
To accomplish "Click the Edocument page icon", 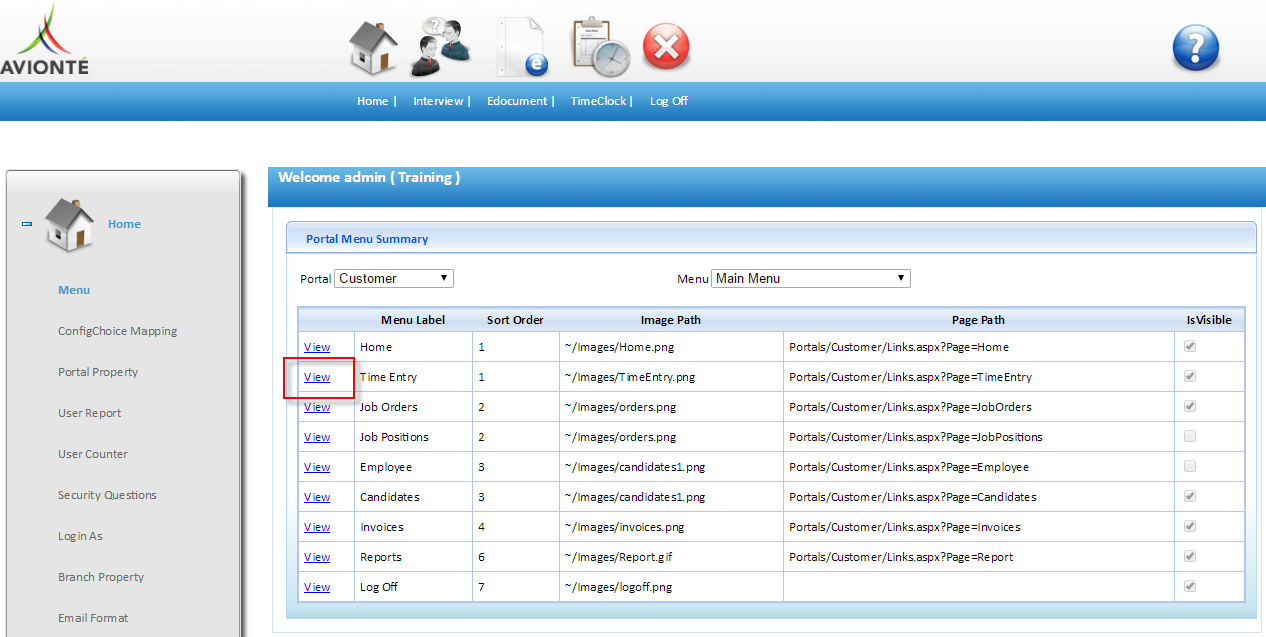I will [523, 47].
